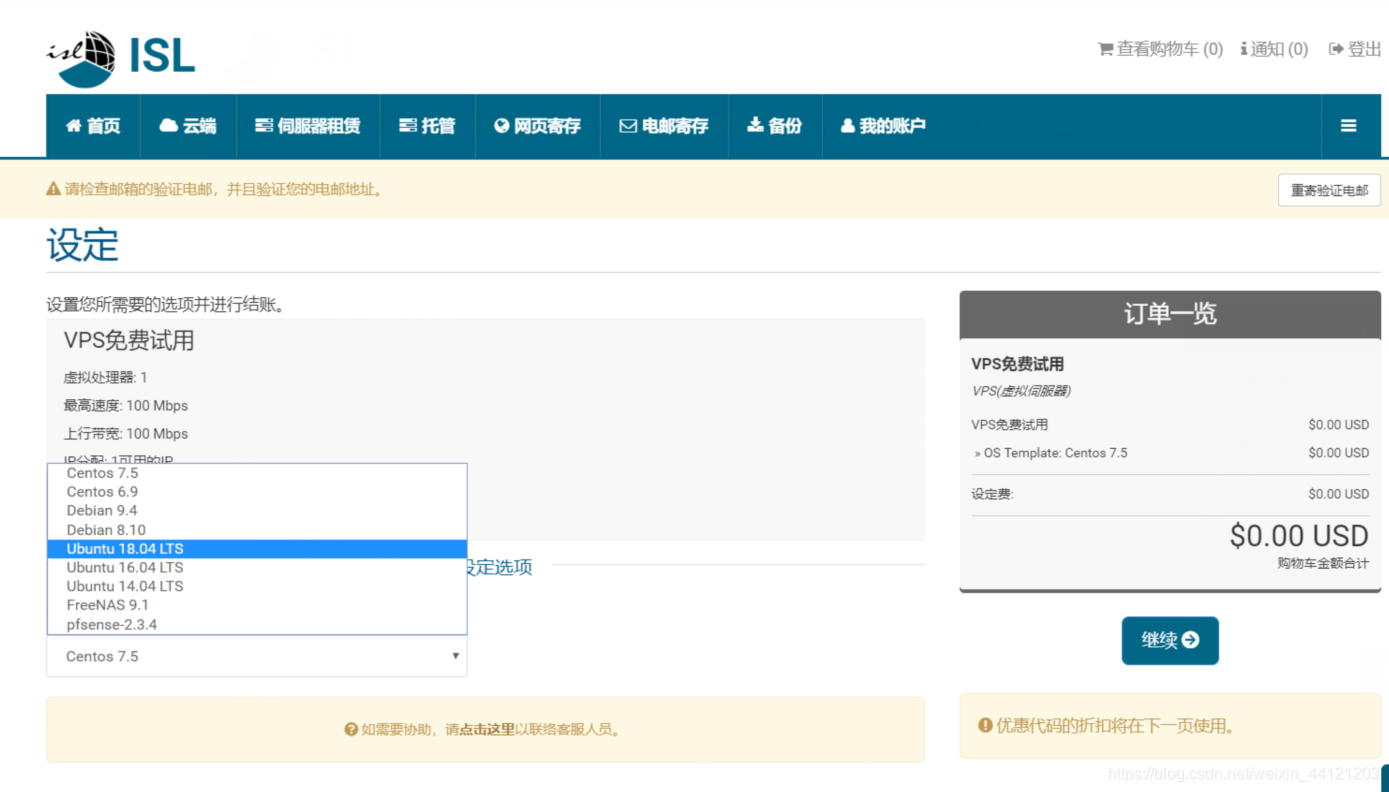Go to 首页 home menu item
The image size is (1389, 792).
pos(93,126)
